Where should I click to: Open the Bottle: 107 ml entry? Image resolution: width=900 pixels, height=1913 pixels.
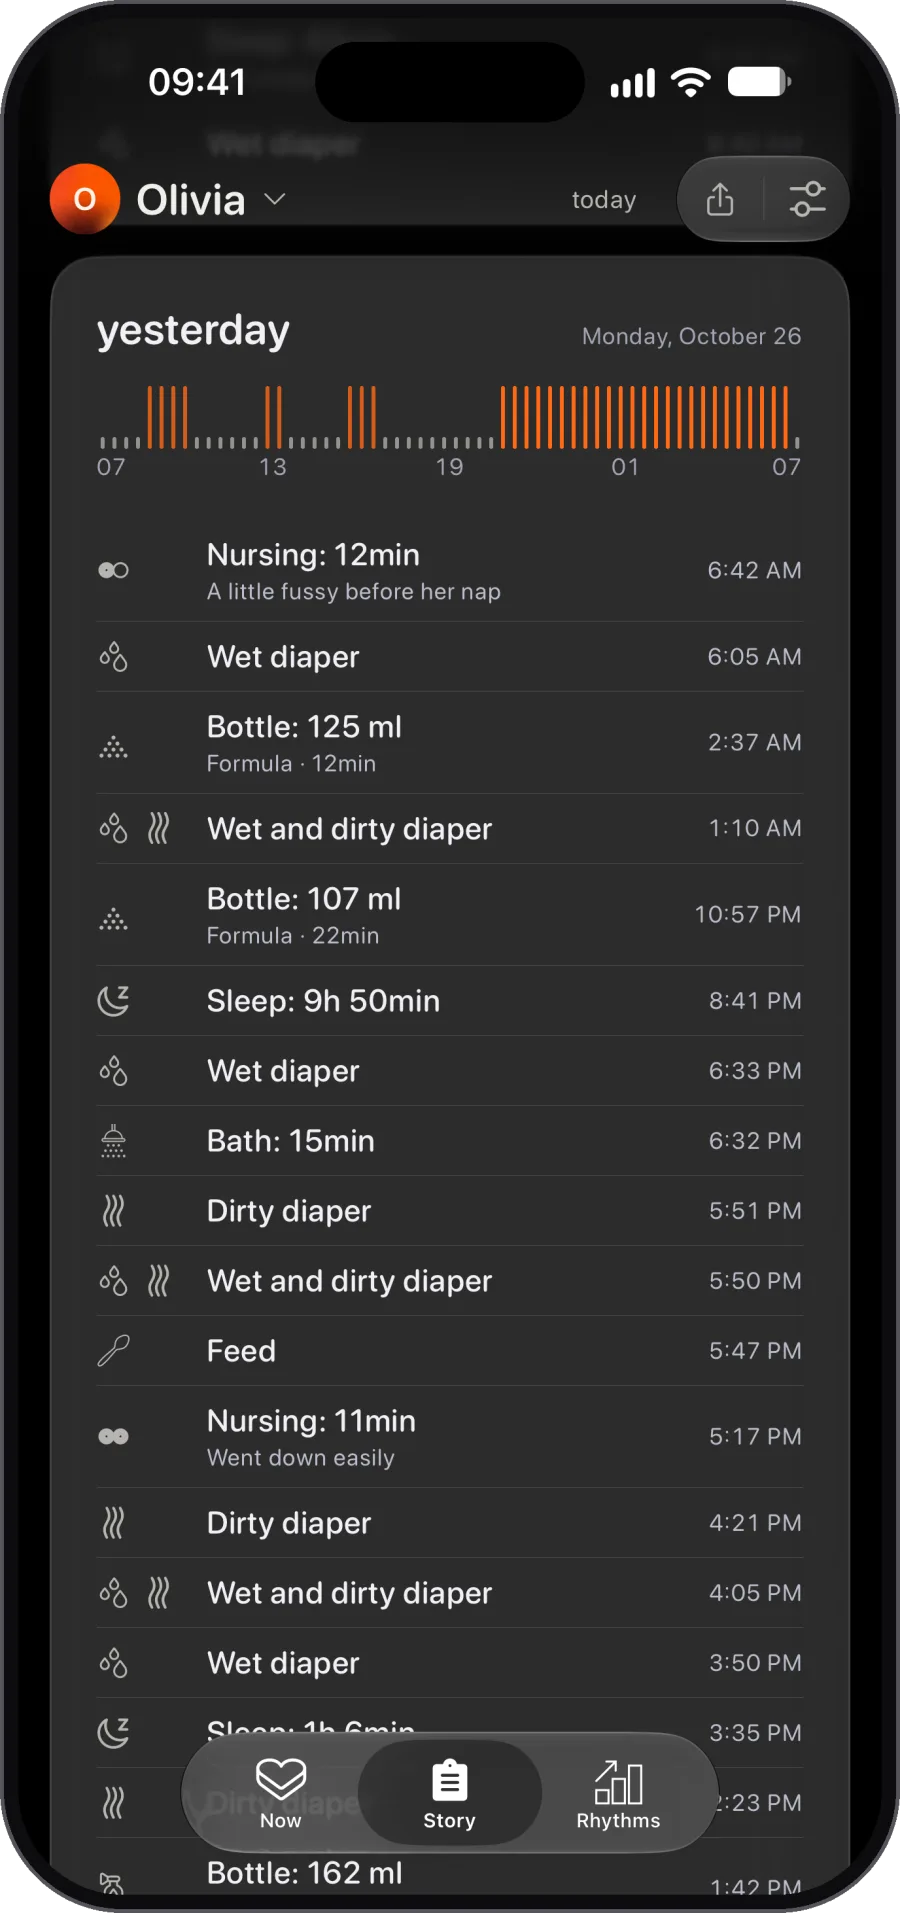point(449,915)
